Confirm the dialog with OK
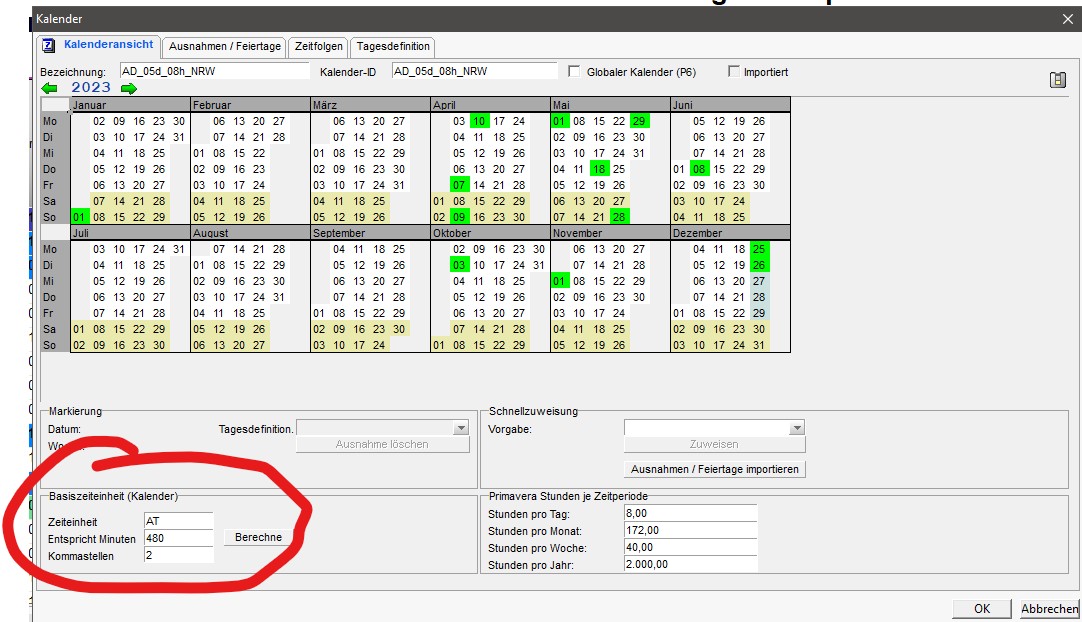The width and height of the screenshot is (1082, 622). click(981, 608)
